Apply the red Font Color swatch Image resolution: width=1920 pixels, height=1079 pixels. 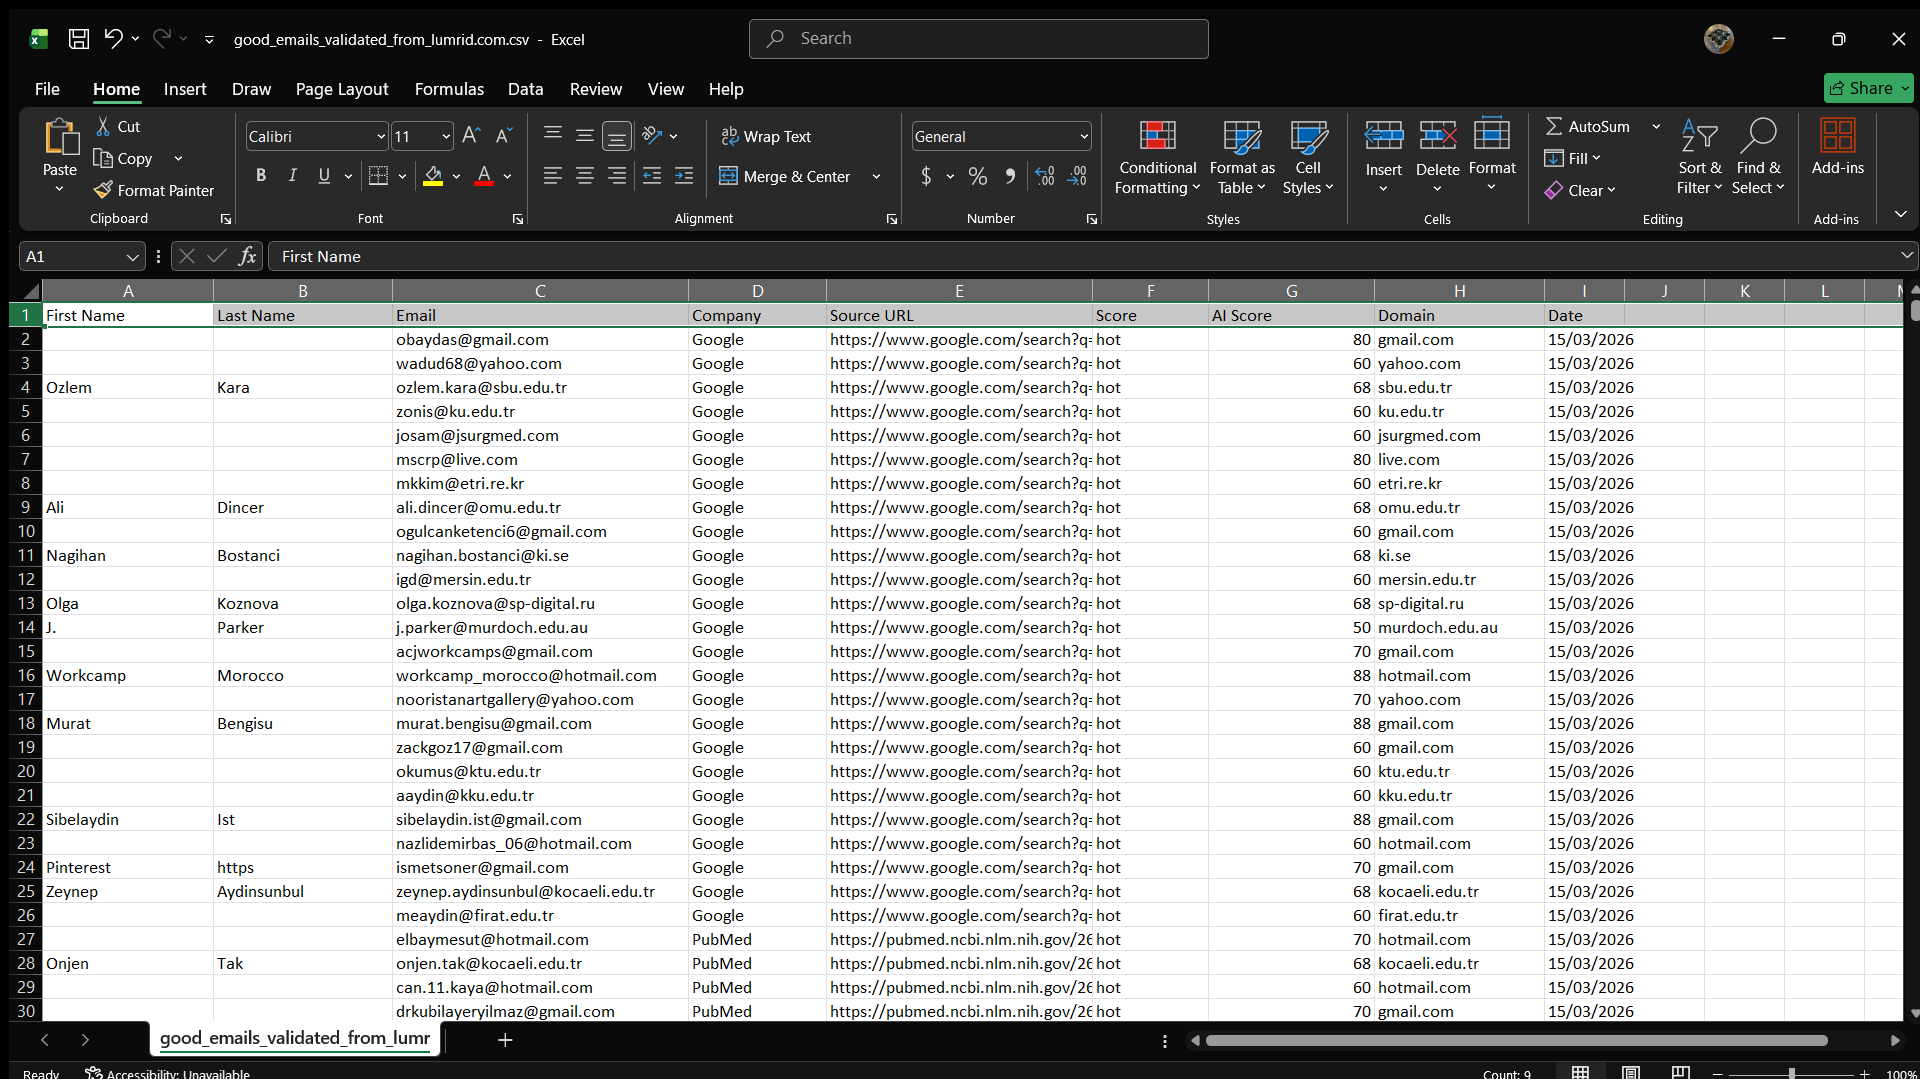tap(484, 176)
